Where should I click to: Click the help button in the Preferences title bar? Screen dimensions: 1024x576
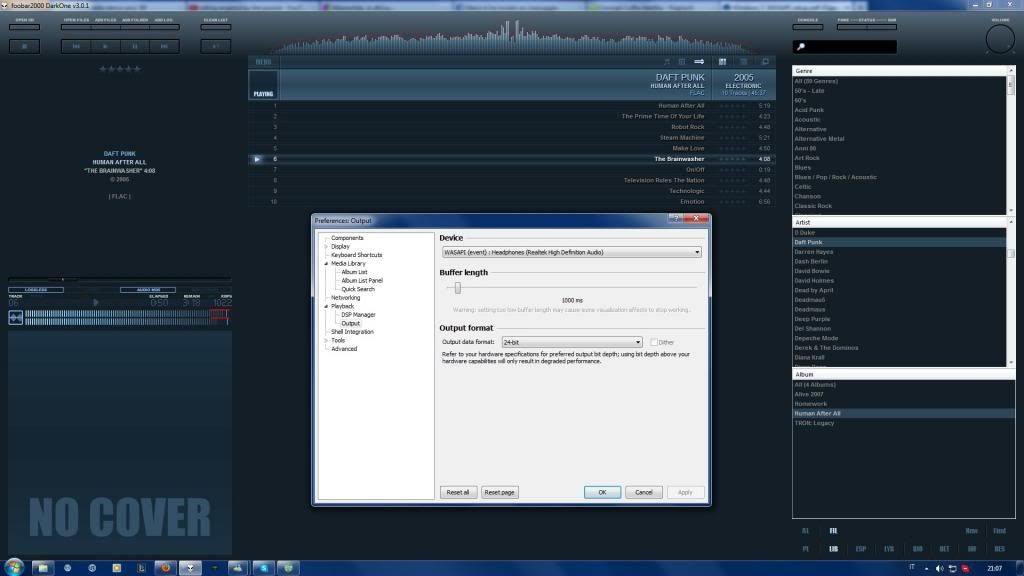point(675,218)
